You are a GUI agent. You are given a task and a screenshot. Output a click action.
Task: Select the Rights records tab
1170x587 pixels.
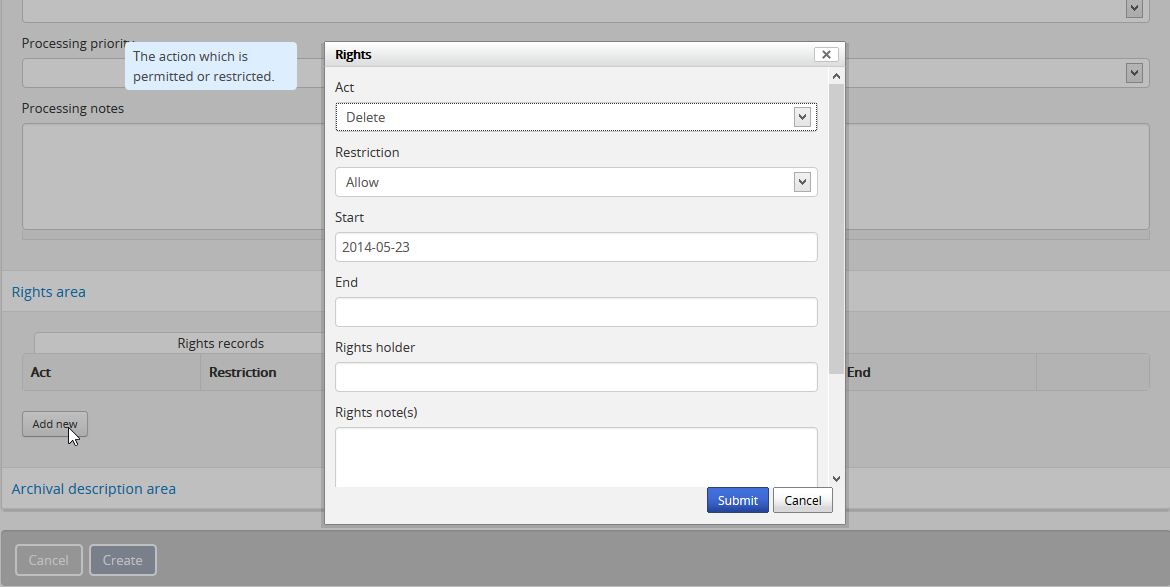point(220,343)
